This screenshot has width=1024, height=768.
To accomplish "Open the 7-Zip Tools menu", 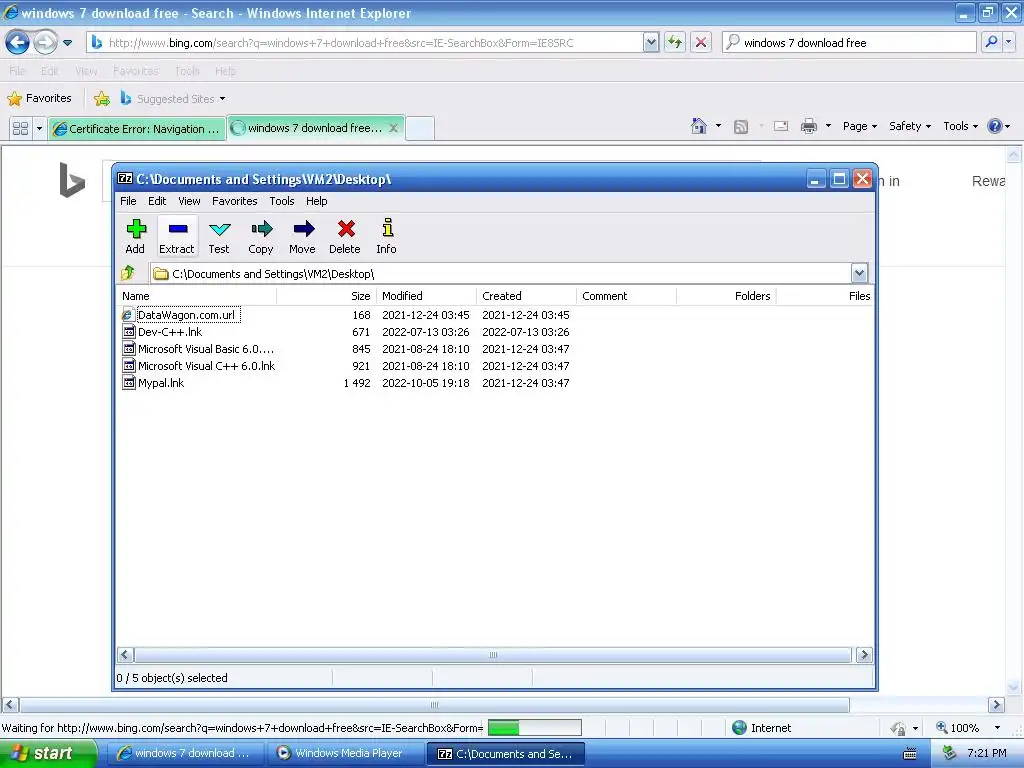I will tap(281, 201).
